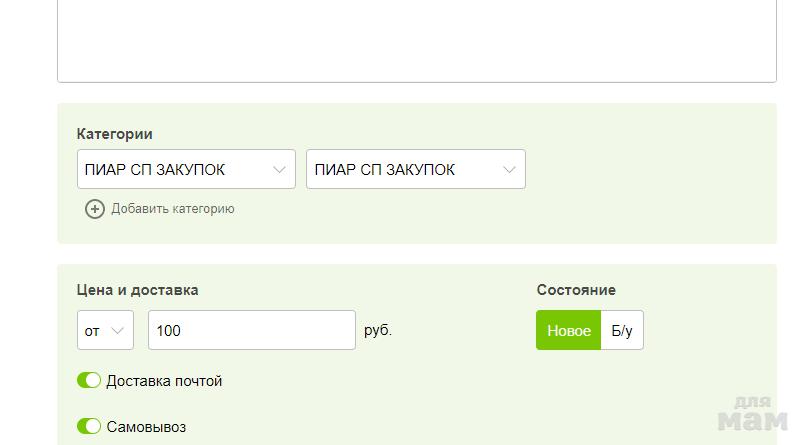
Task: Click the Доставка почтой label text
Action: 164,381
